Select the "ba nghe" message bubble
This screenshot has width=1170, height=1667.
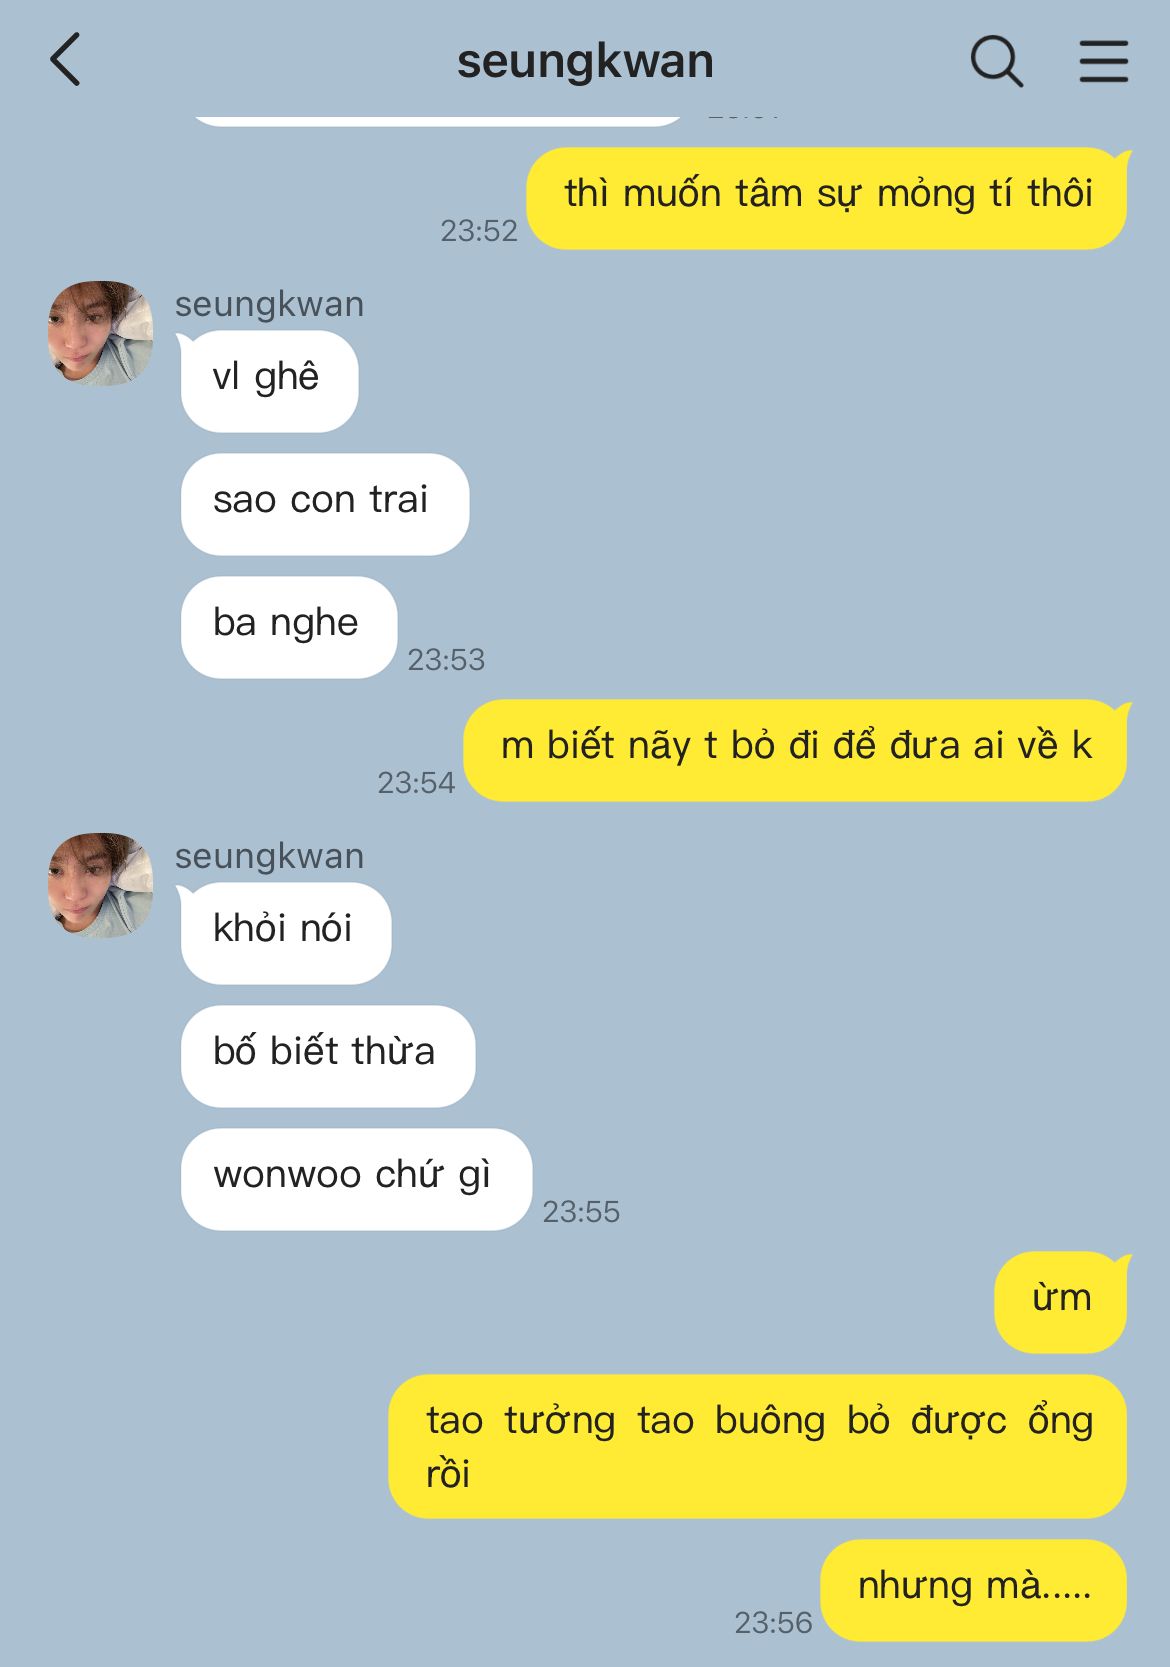[289, 627]
